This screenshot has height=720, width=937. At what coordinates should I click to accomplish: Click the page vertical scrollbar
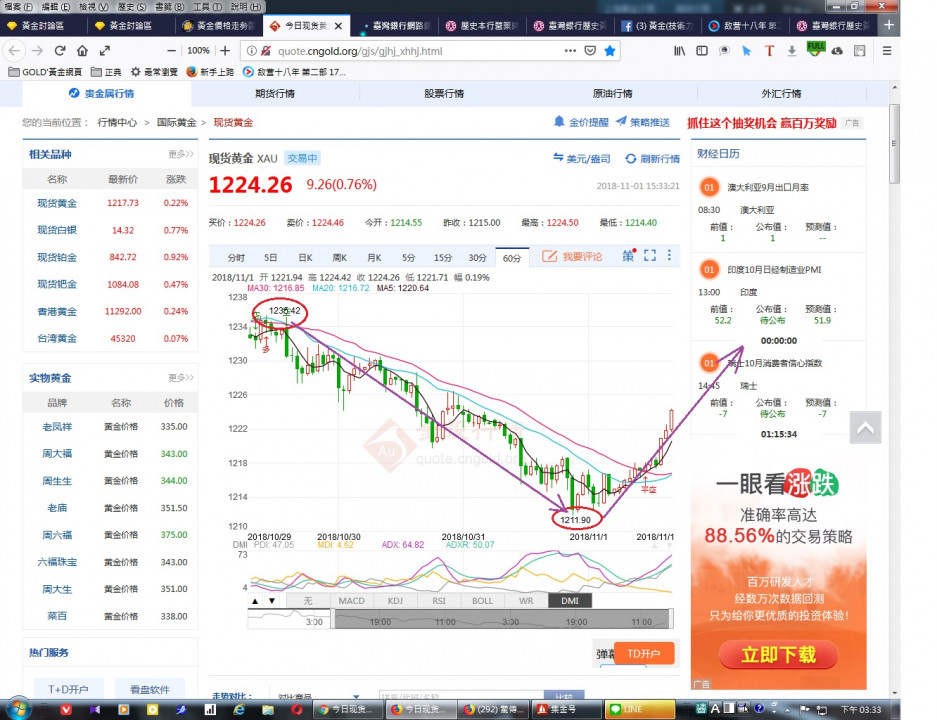coord(894,143)
